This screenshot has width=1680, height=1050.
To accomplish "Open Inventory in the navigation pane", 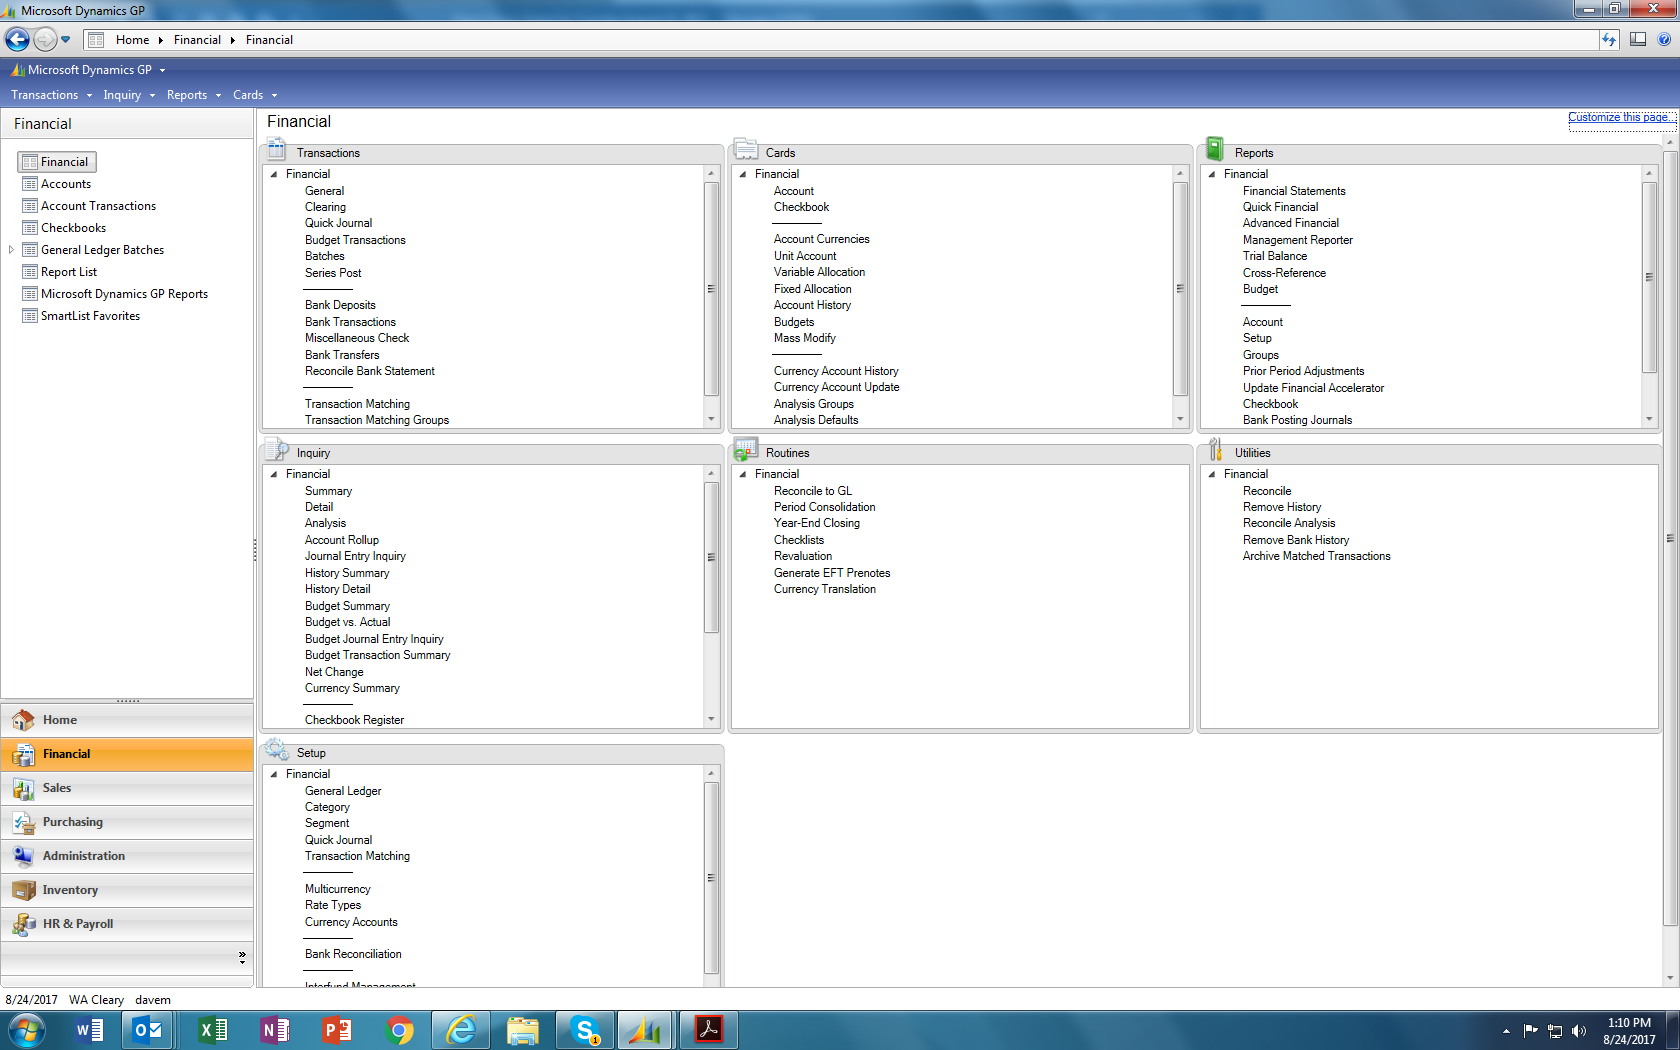I will [x=127, y=890].
